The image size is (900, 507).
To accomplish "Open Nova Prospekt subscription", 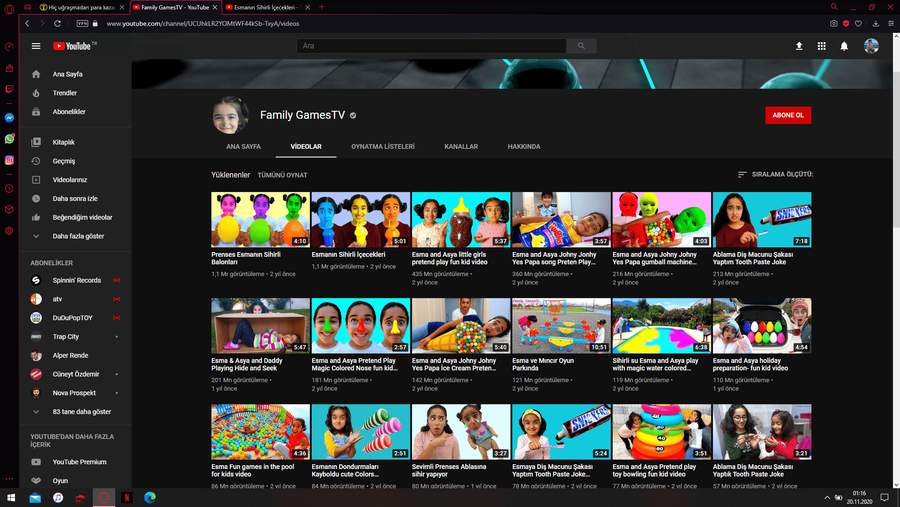I will pos(75,393).
